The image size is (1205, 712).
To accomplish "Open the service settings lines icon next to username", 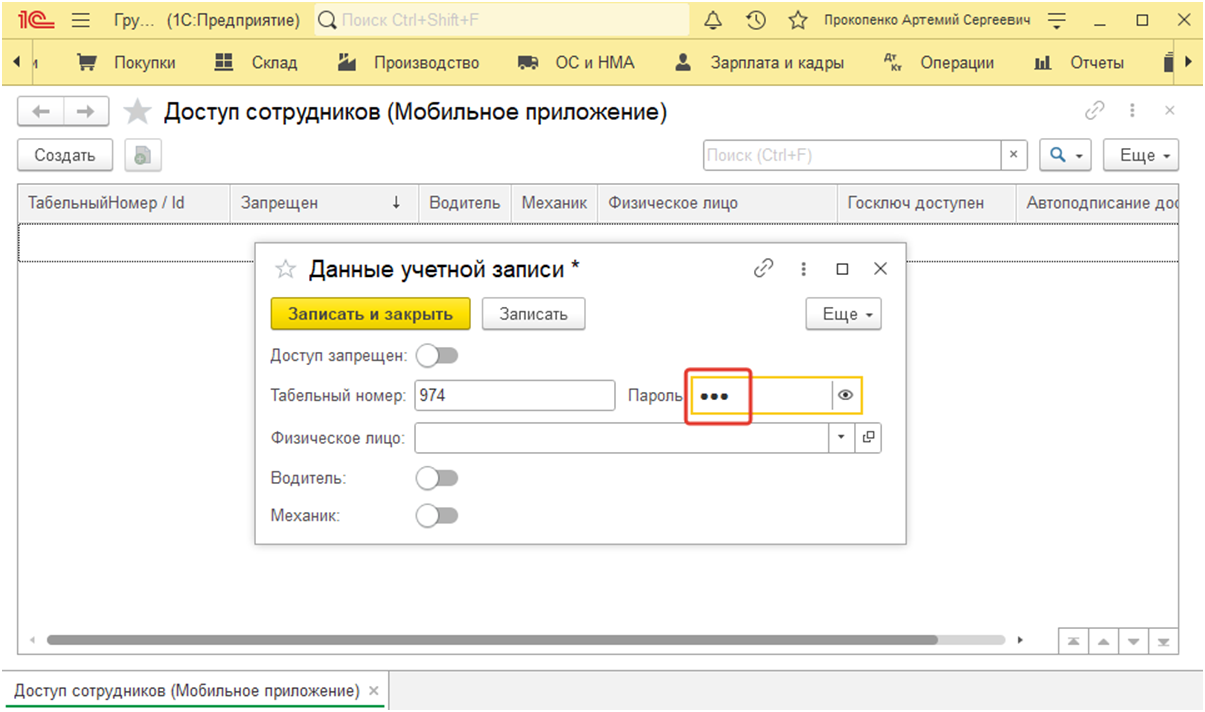I will click(1057, 20).
